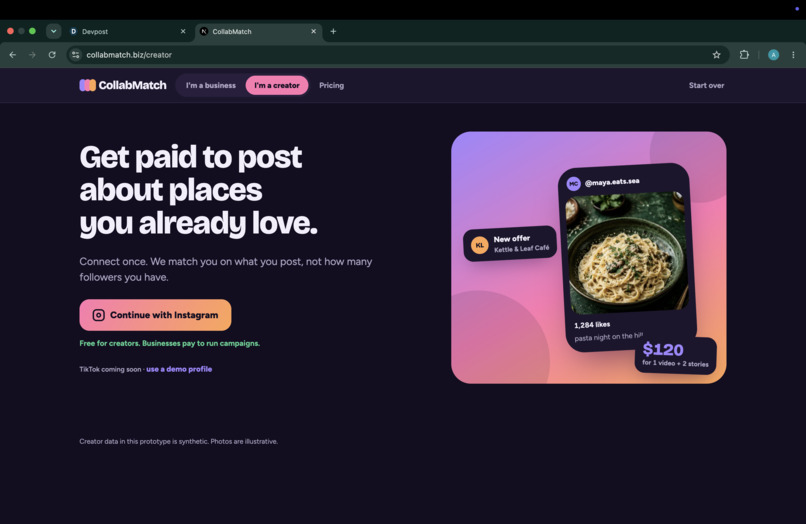This screenshot has width=806, height=524.
Task: Bookmark this page with the star icon
Action: click(x=716, y=55)
